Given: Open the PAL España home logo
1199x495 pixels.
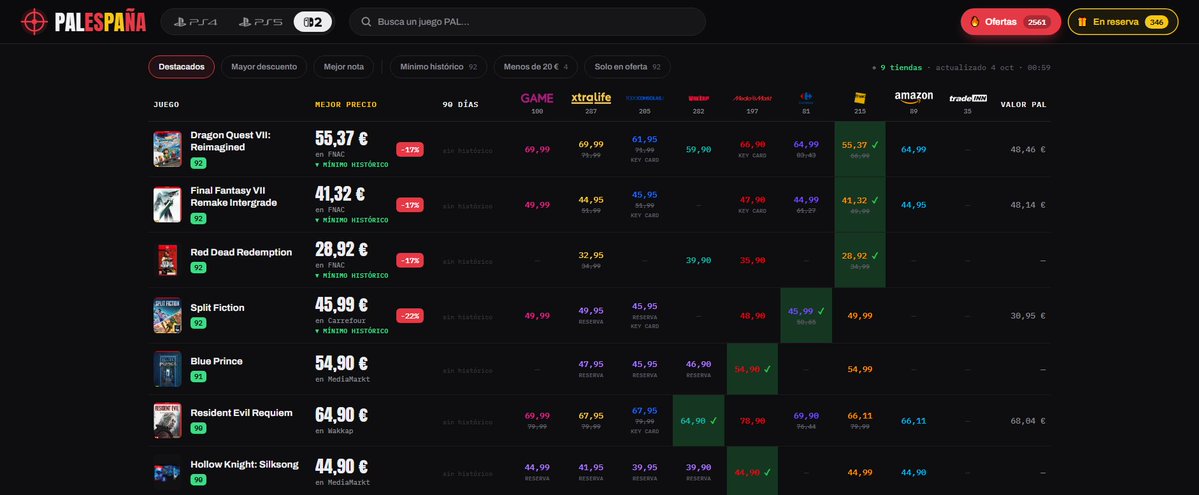Looking at the screenshot, I should (x=83, y=21).
